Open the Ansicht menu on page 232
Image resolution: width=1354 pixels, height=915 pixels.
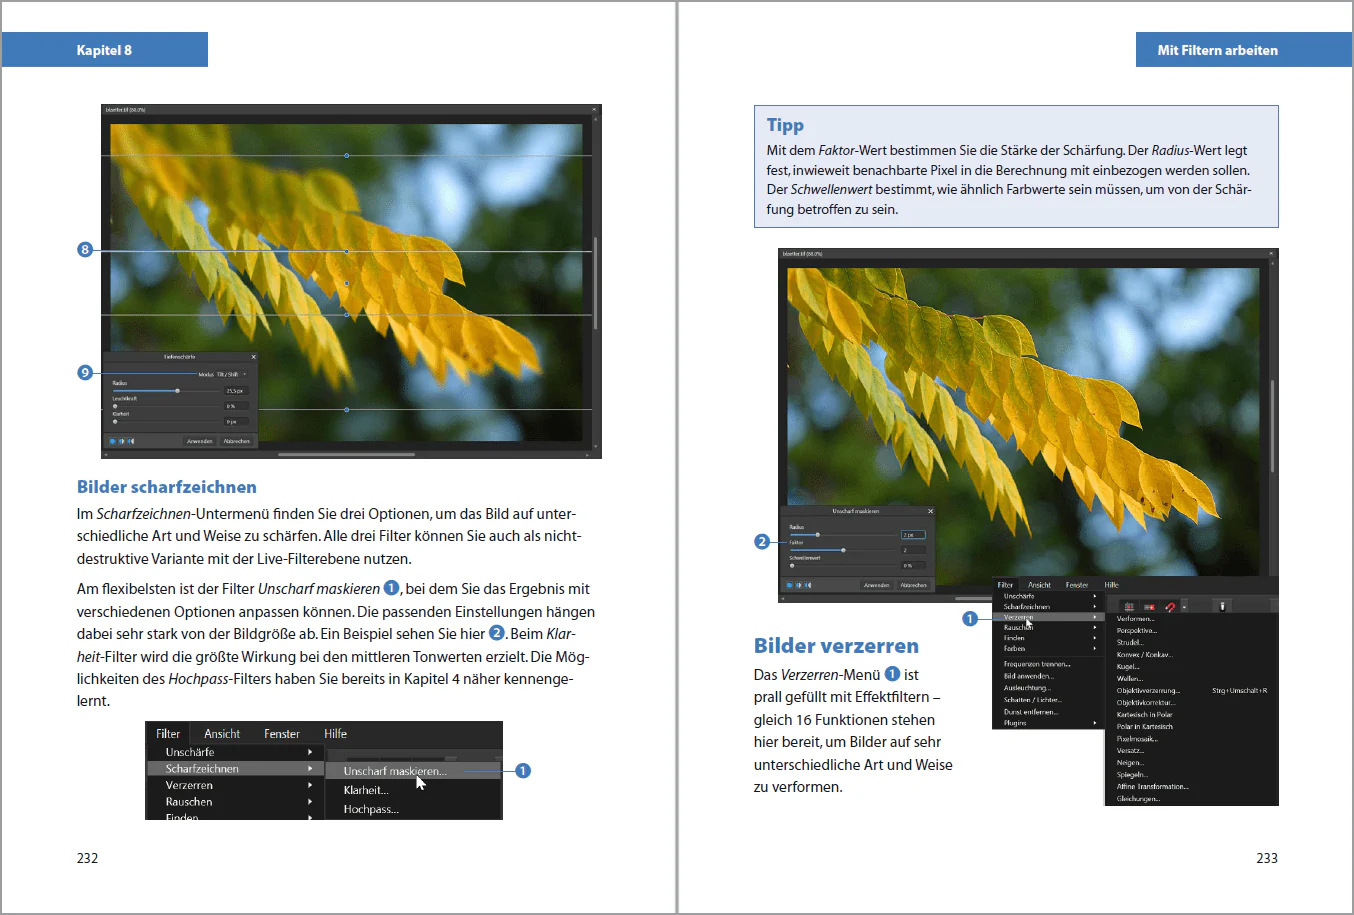(x=222, y=733)
